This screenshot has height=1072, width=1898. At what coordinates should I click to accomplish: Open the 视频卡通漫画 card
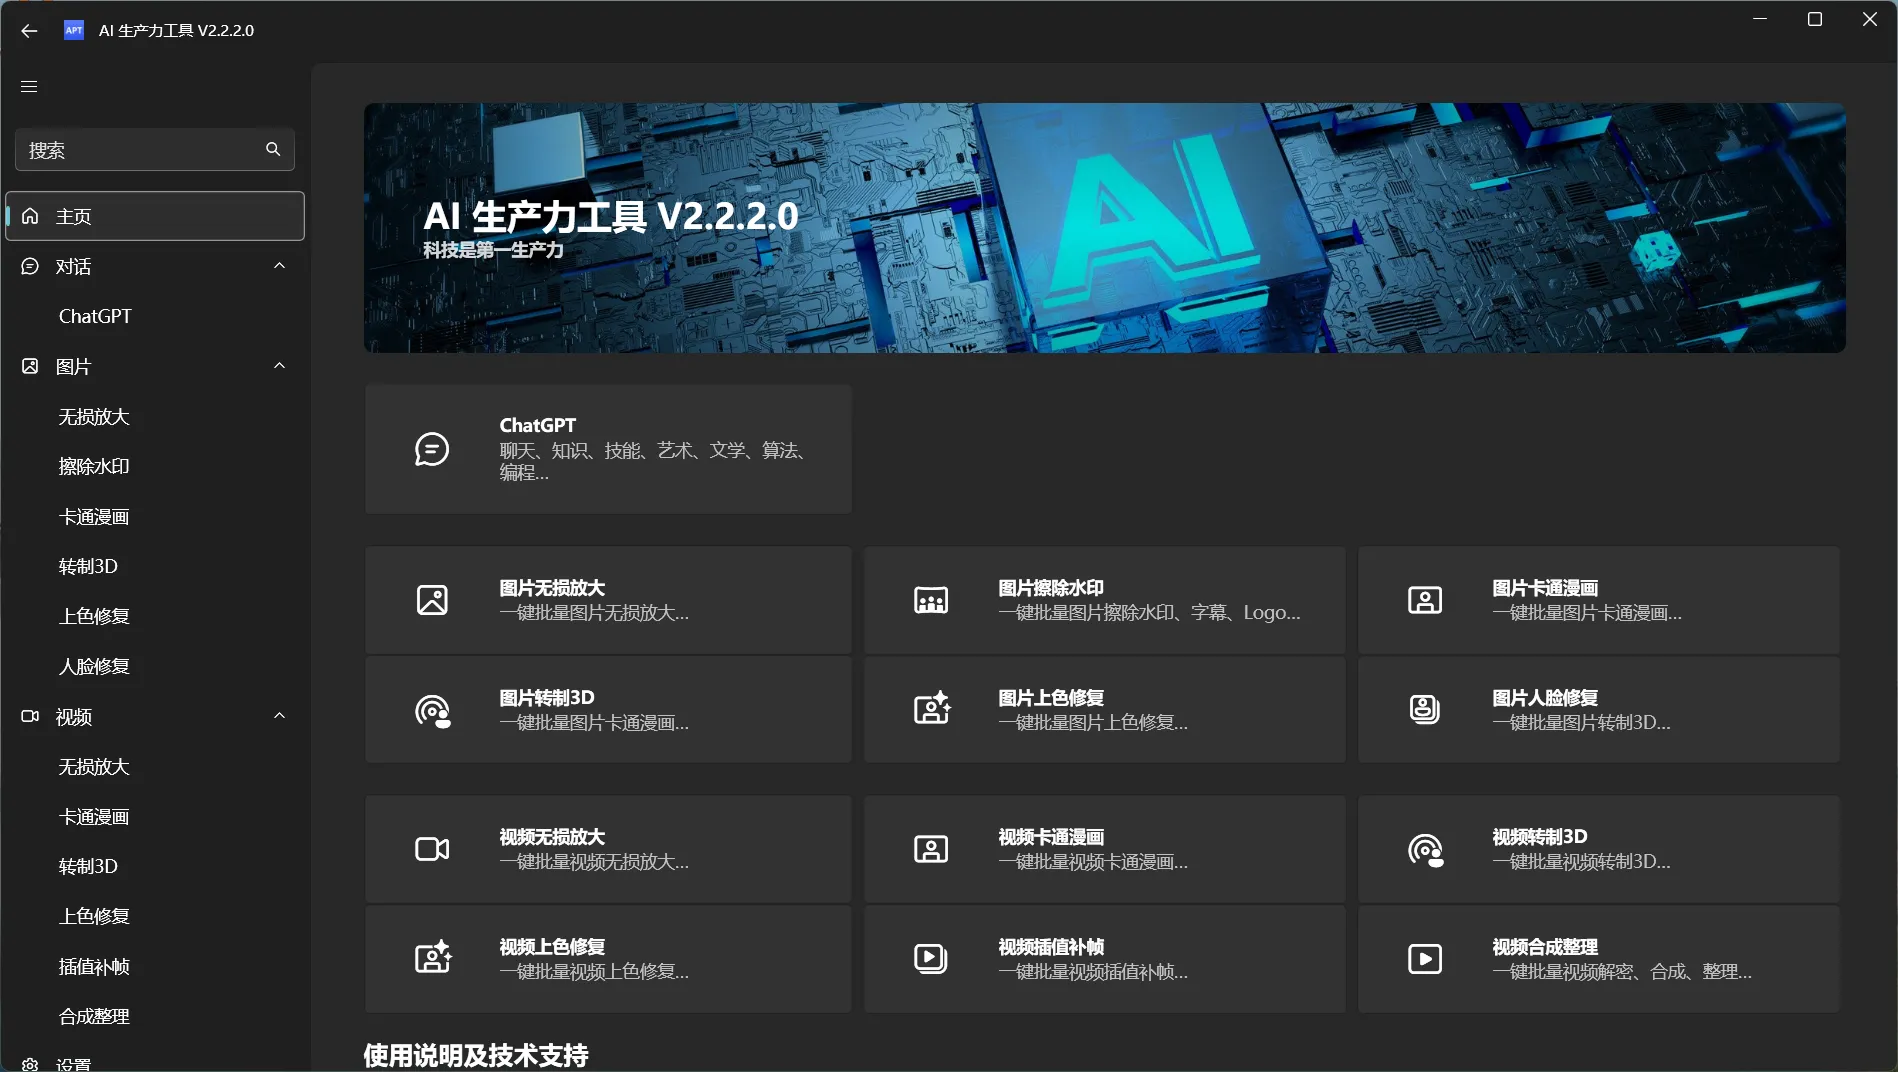(x=1104, y=849)
